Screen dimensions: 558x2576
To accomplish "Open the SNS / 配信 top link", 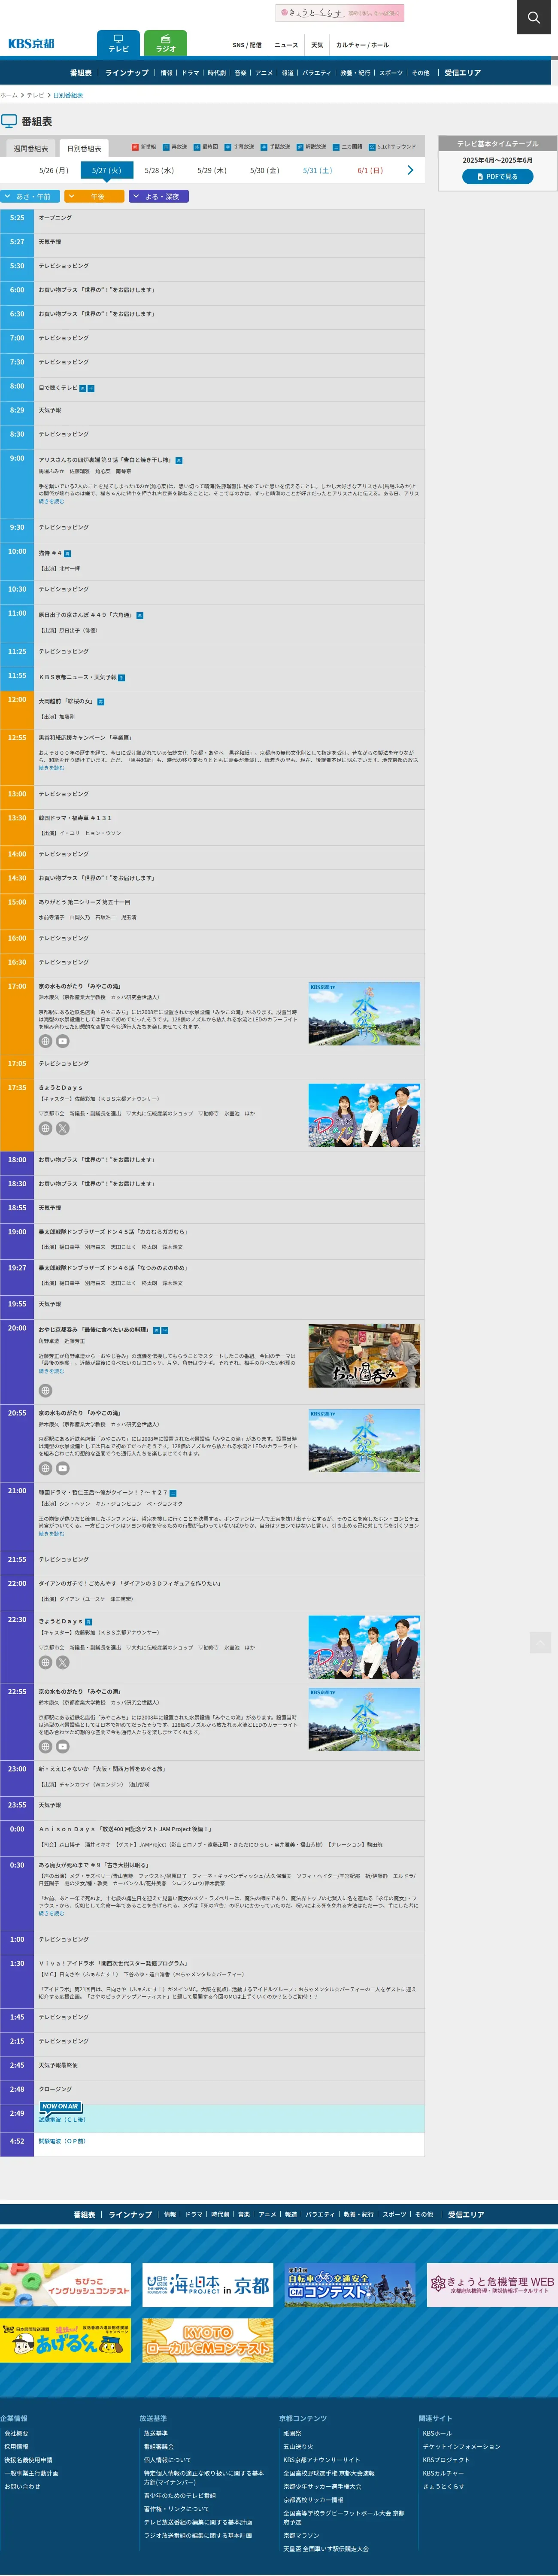I will (x=247, y=45).
